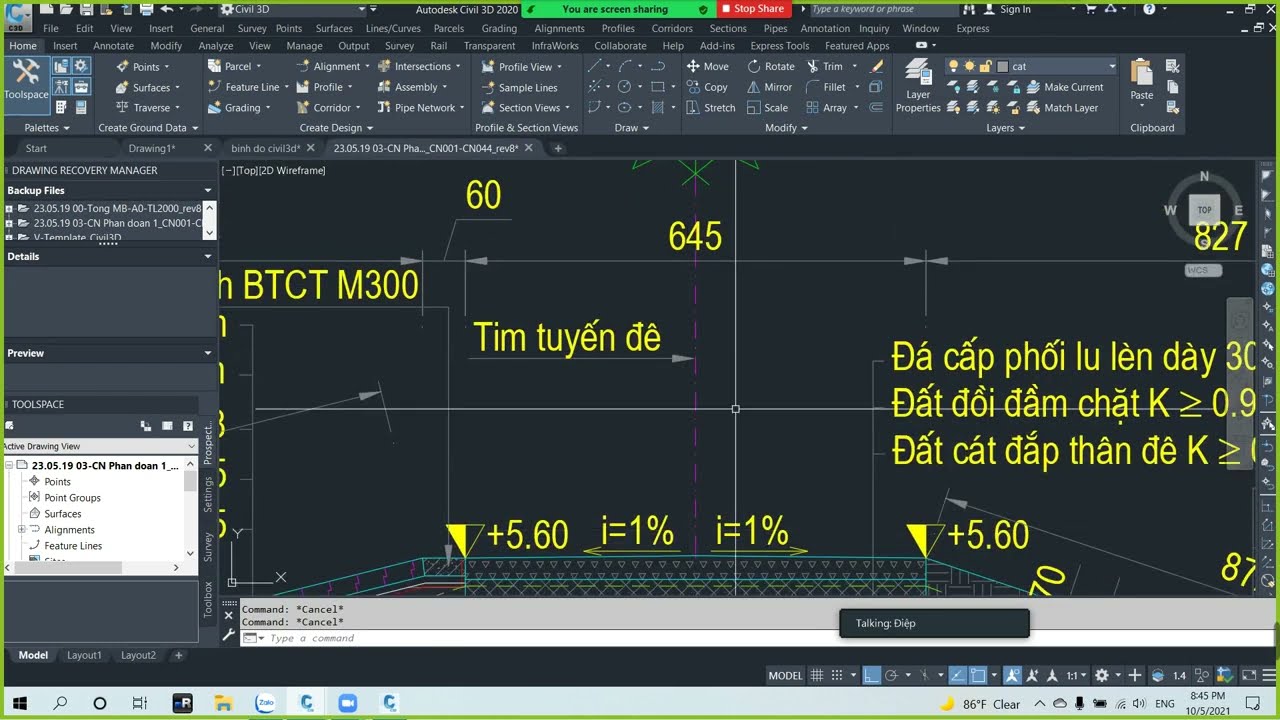Click Match Layer tool

tap(1061, 108)
